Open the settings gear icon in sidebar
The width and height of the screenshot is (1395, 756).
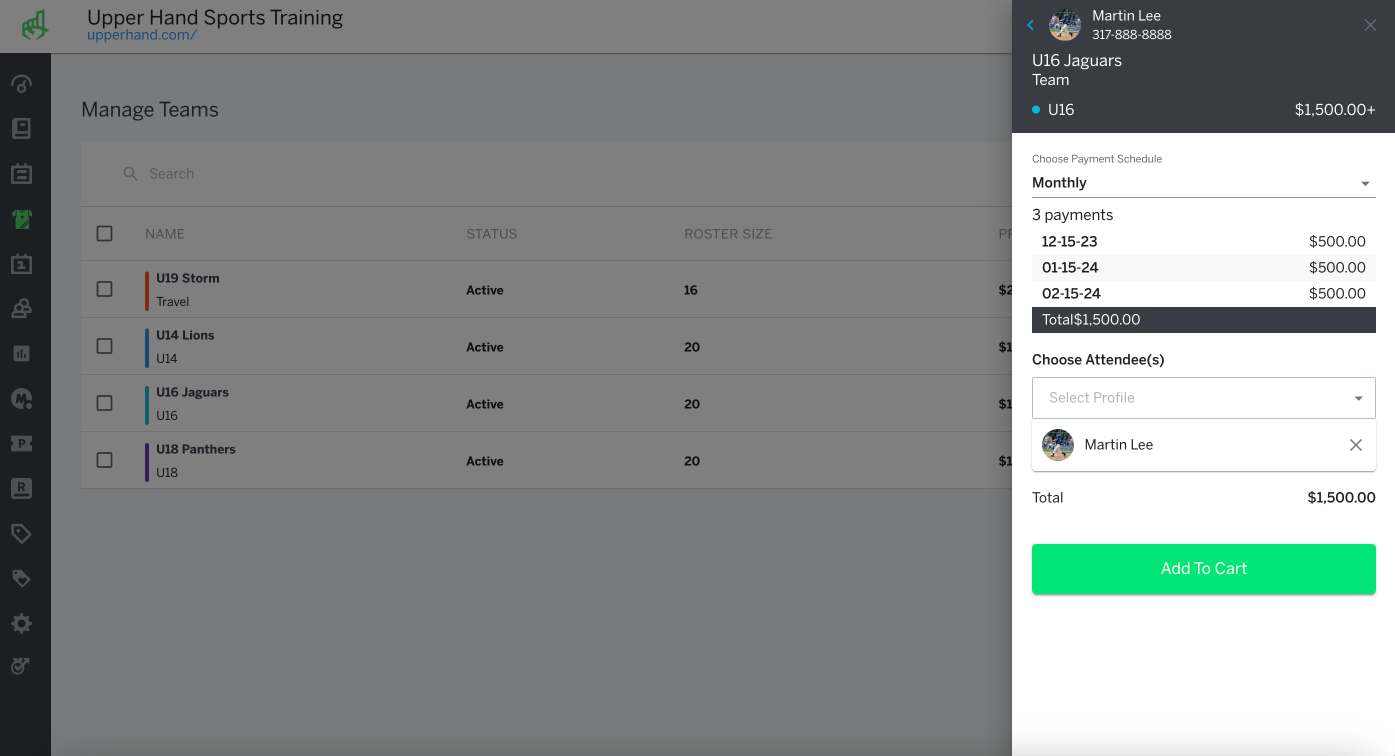(x=21, y=624)
